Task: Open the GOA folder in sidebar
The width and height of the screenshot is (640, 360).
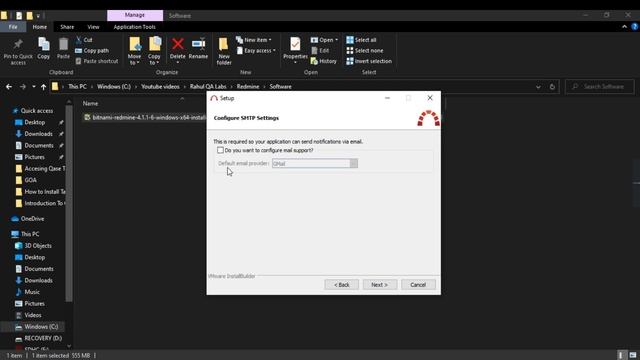Action: (x=31, y=180)
